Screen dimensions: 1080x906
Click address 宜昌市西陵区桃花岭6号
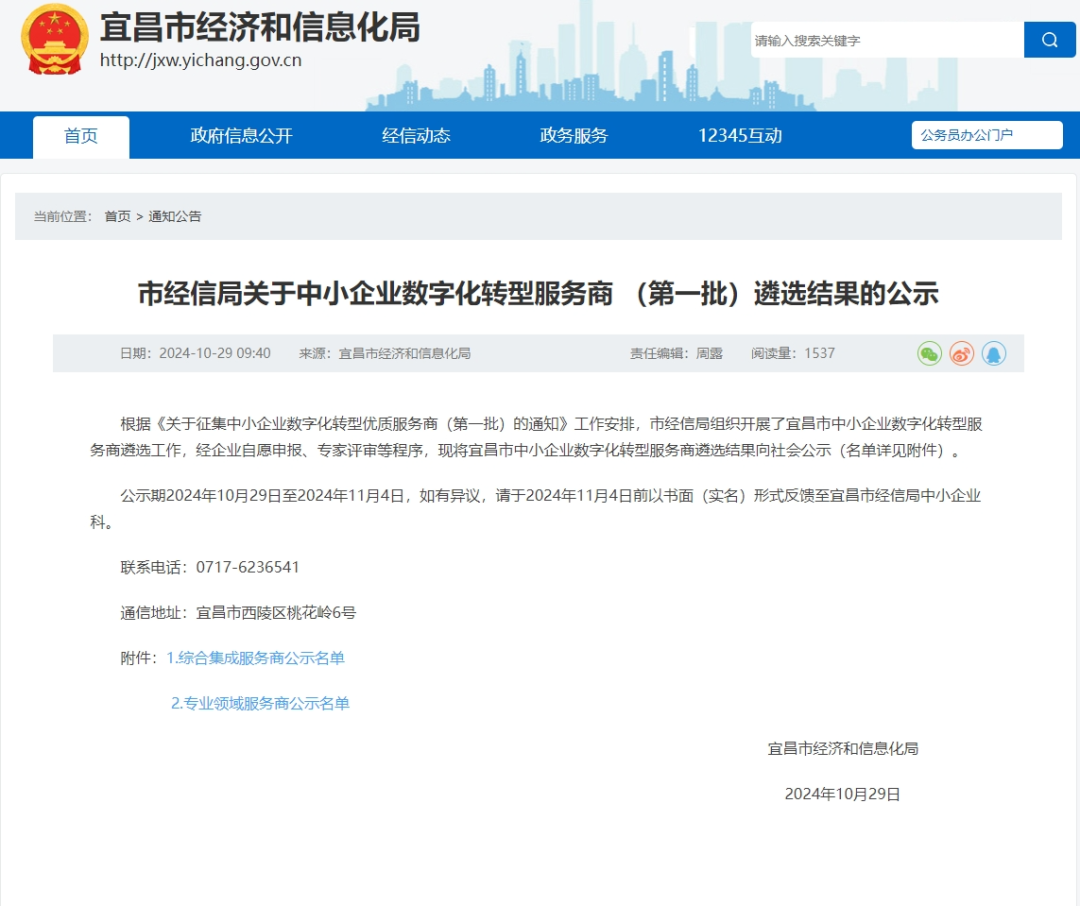[276, 612]
